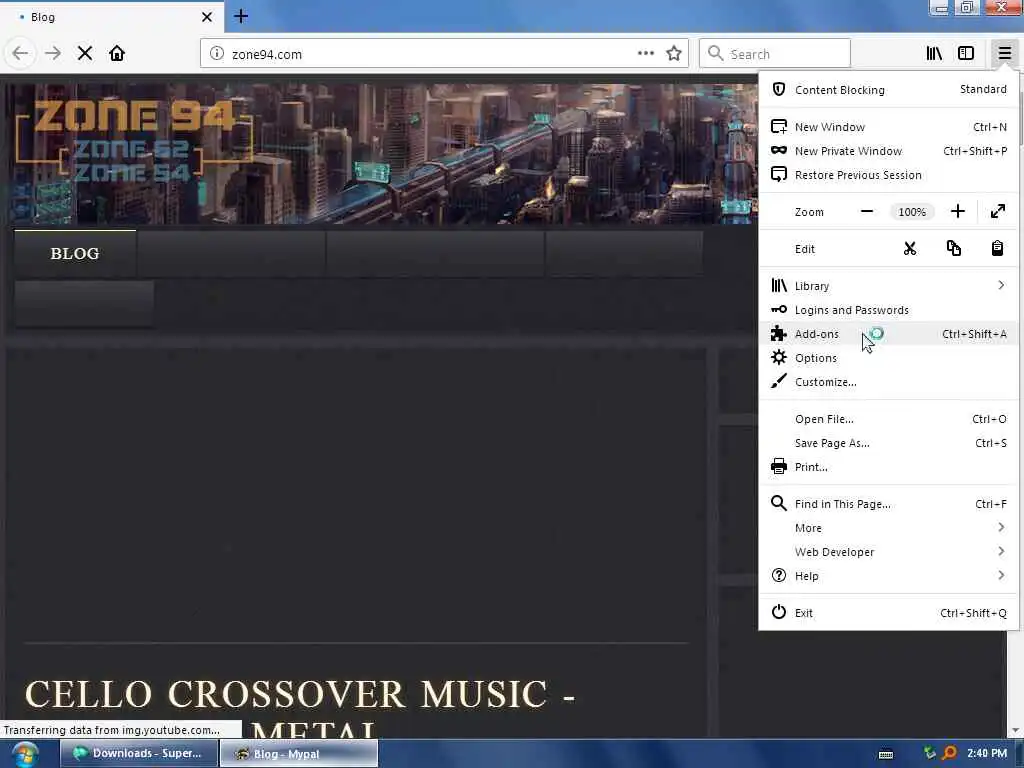This screenshot has width=1024, height=768.
Task: Open page actions three-dot menu
Action: coord(646,54)
